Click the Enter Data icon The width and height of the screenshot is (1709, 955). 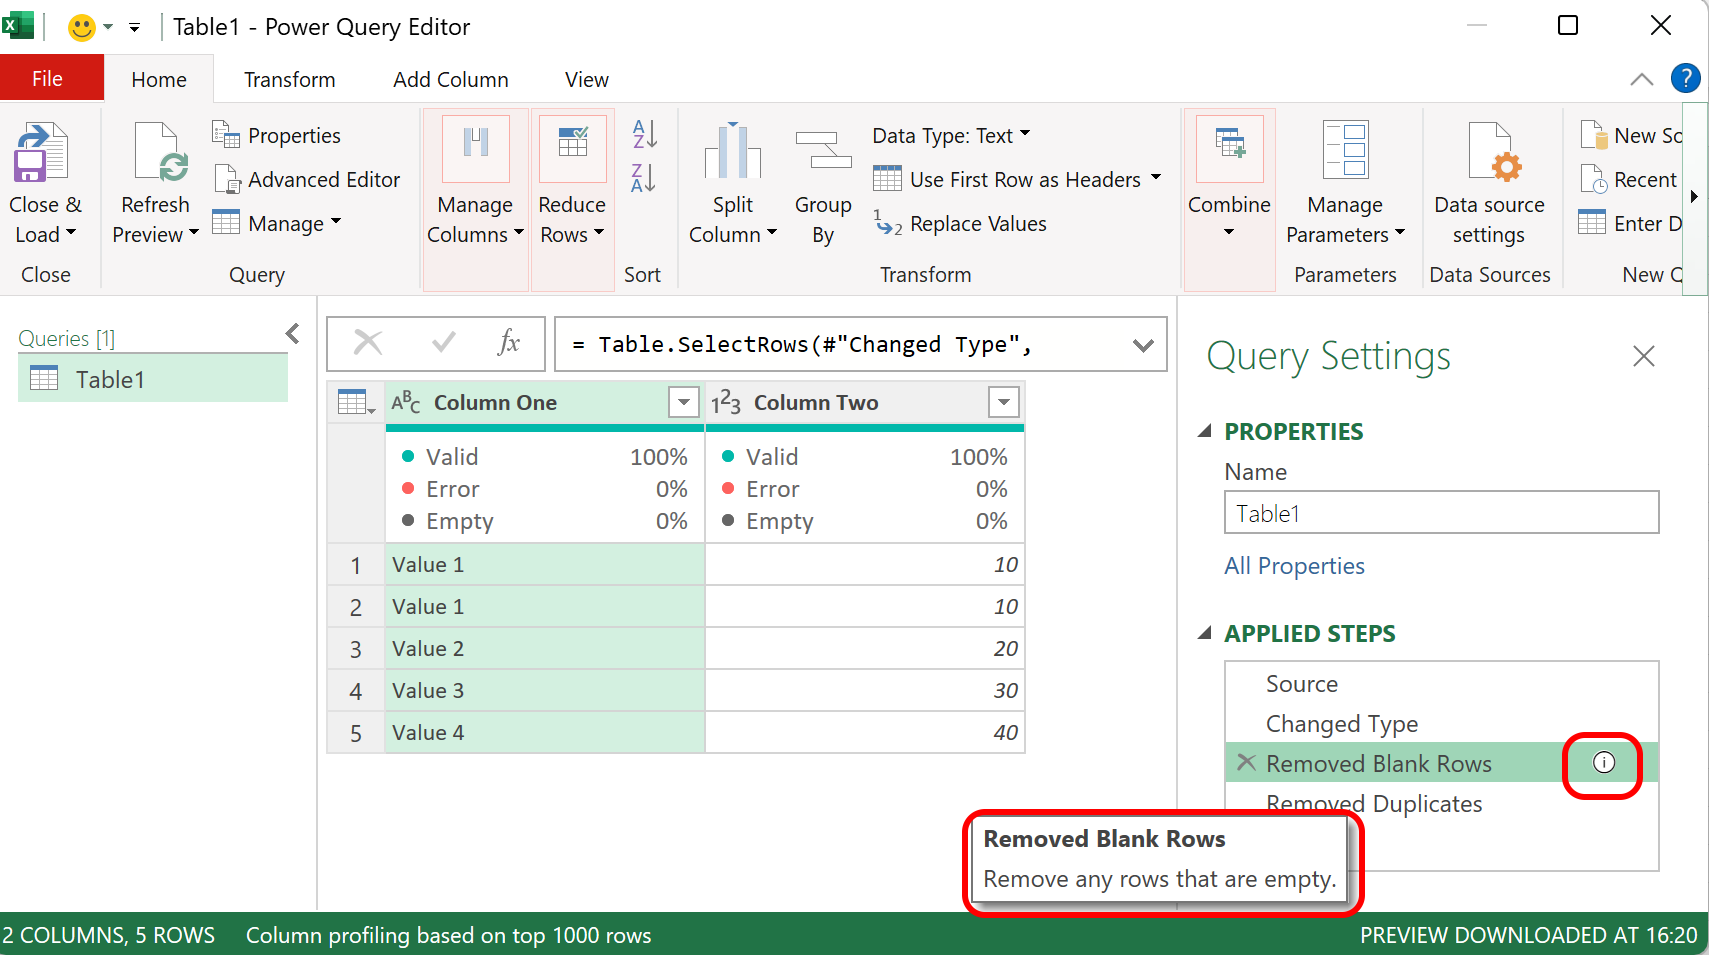pos(1592,222)
